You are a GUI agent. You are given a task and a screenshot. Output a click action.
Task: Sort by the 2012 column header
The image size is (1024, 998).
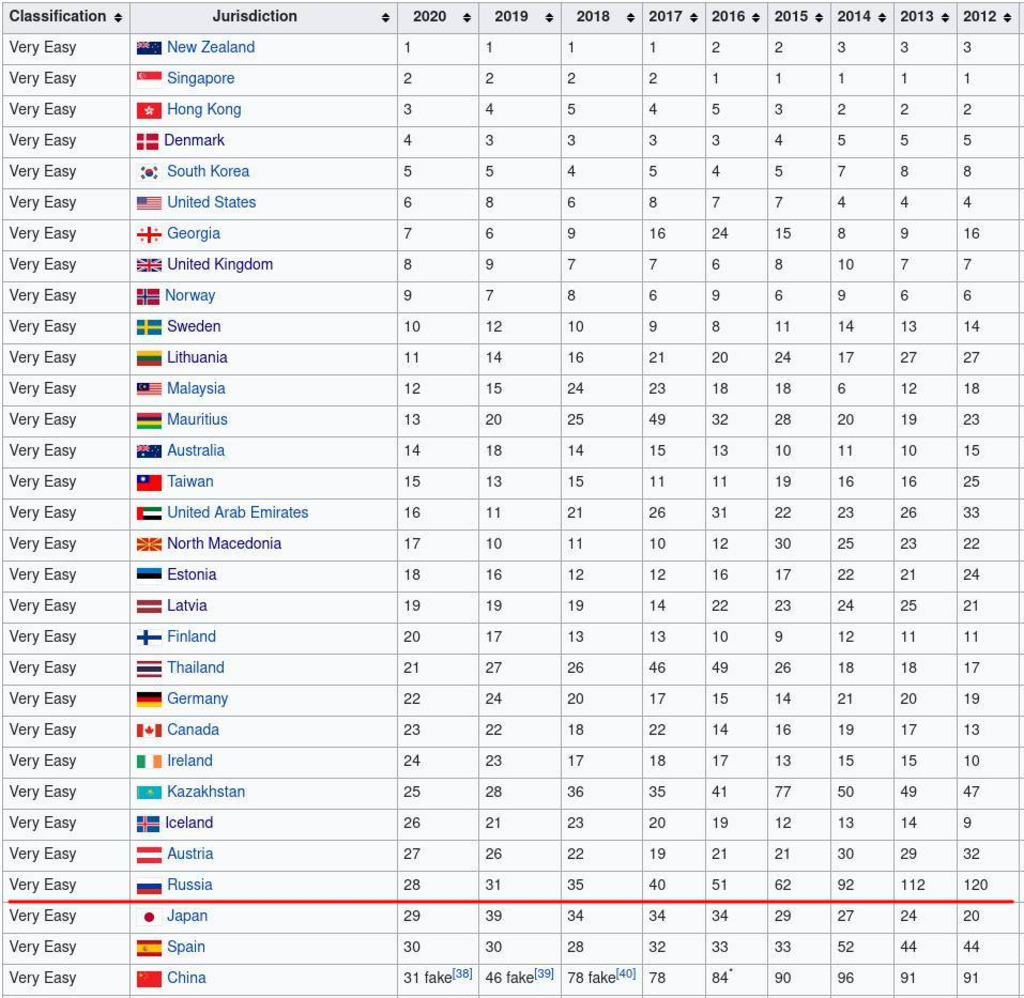pos(987,17)
